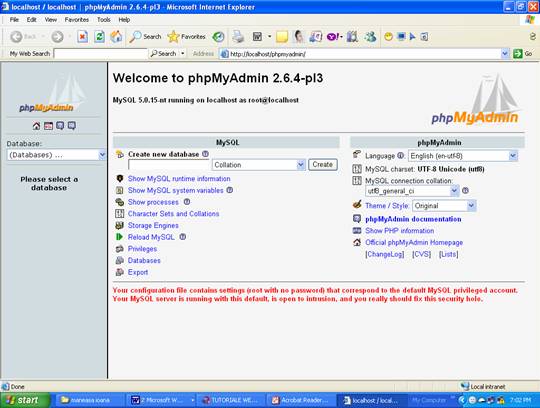
Task: Open Show PHP information link
Action: point(399,231)
